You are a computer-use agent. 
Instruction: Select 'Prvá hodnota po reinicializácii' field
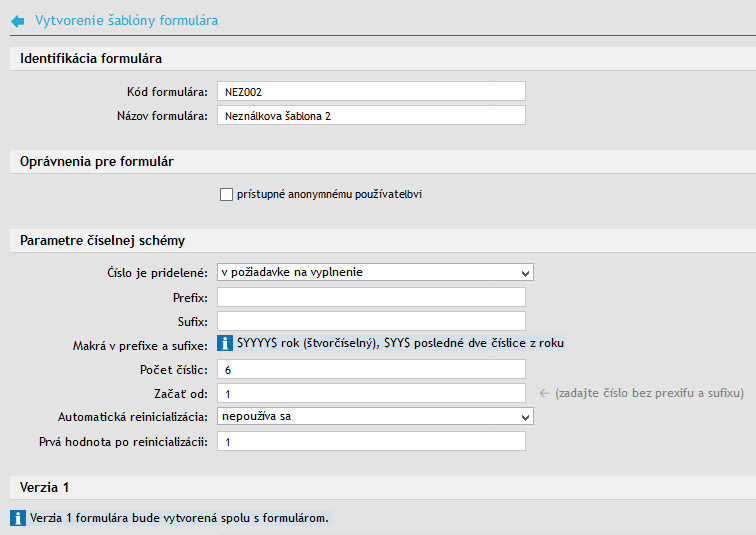(x=370, y=441)
